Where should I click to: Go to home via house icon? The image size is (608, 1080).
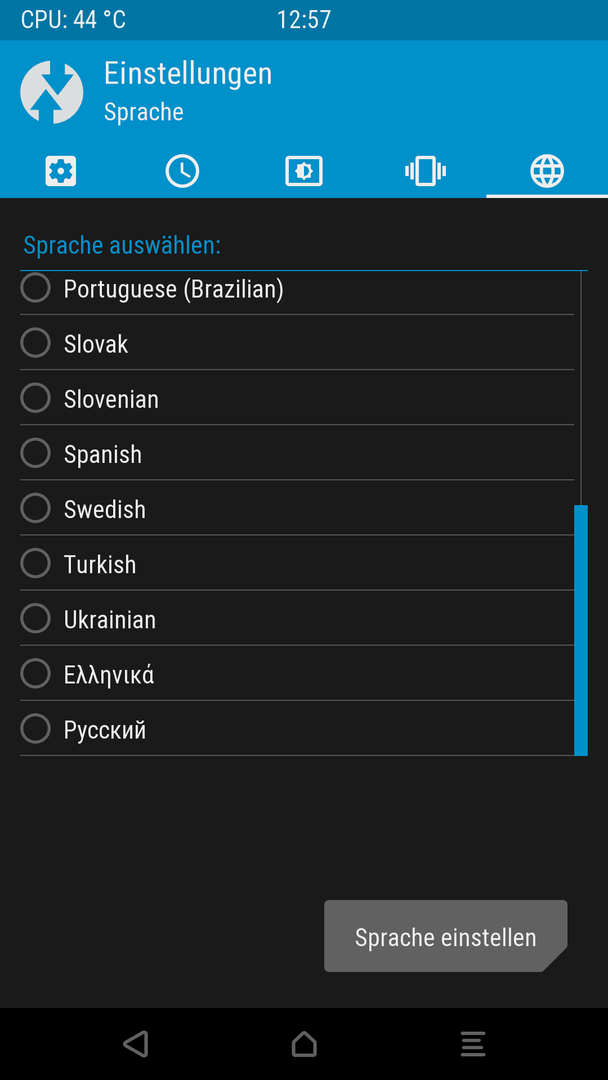click(x=304, y=1043)
